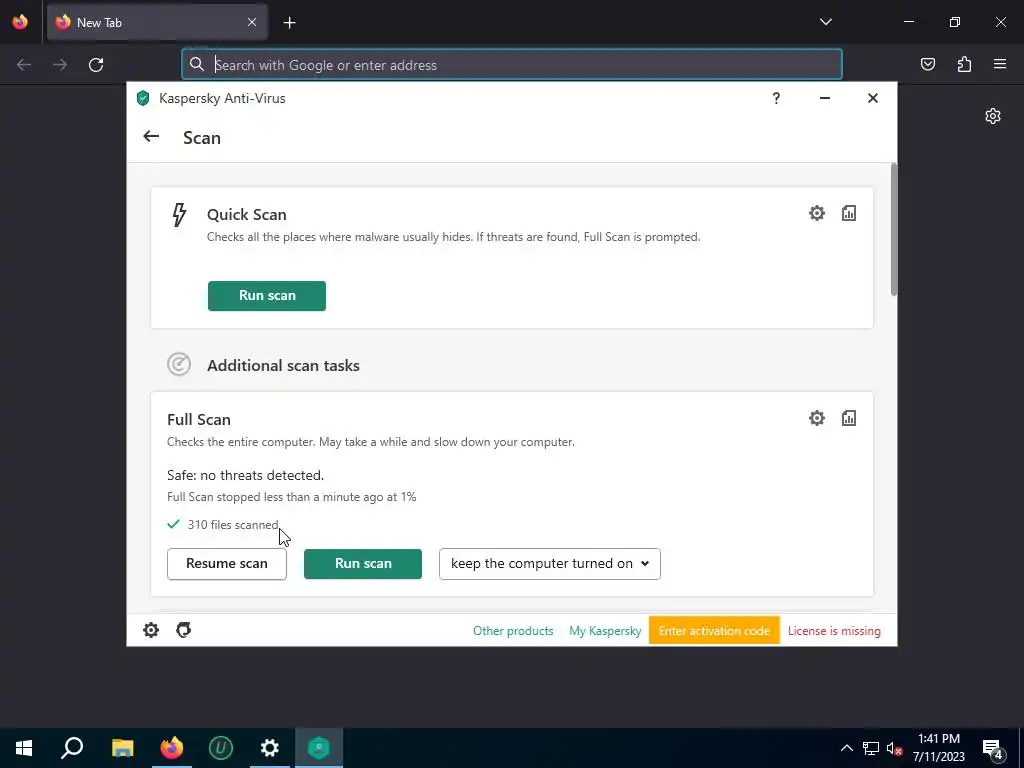Select the New Tab browser tab
Screen dimensions: 1024x768
pos(157,22)
